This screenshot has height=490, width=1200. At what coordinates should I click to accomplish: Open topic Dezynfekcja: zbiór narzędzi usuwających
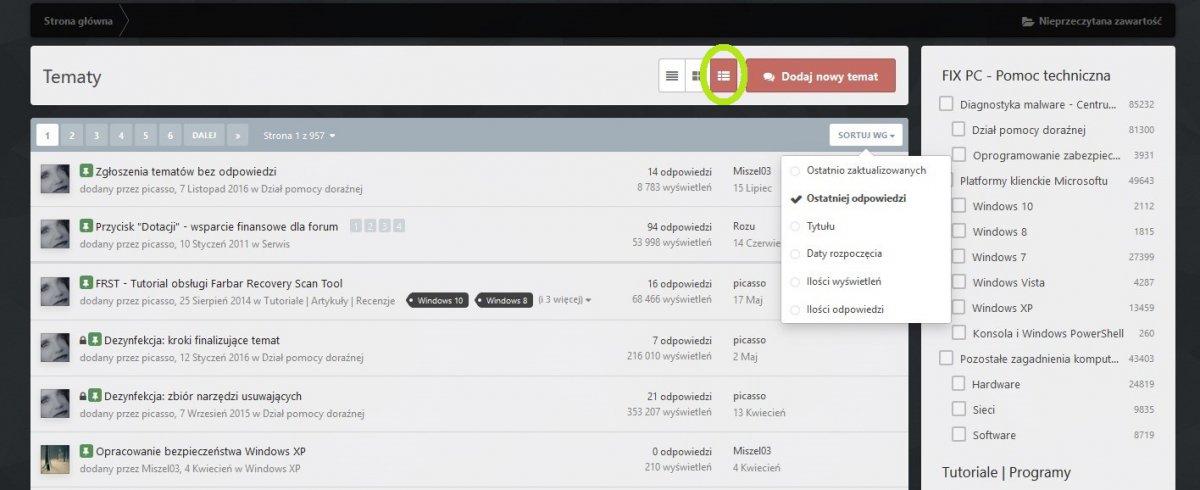[203, 396]
